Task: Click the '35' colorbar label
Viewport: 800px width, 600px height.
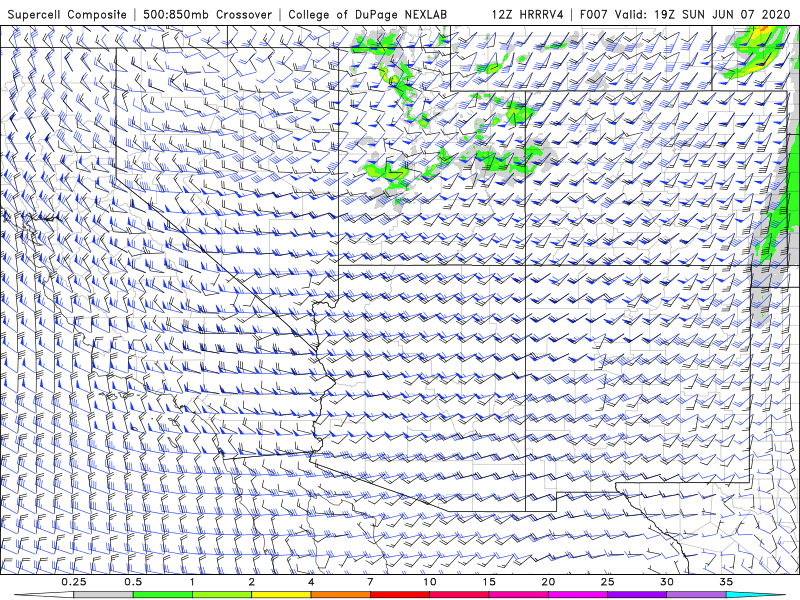Action: (726, 582)
